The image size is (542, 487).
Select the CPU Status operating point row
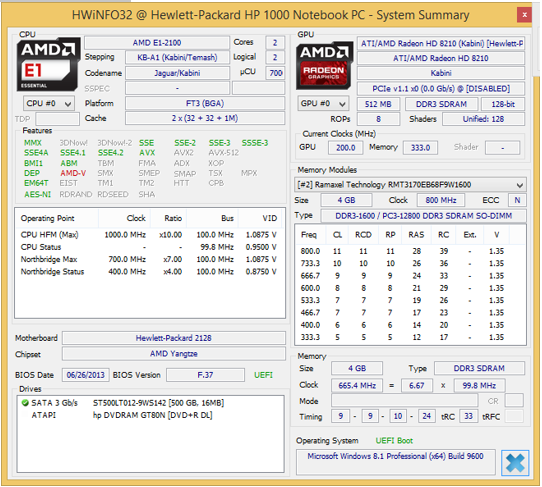(x=149, y=247)
